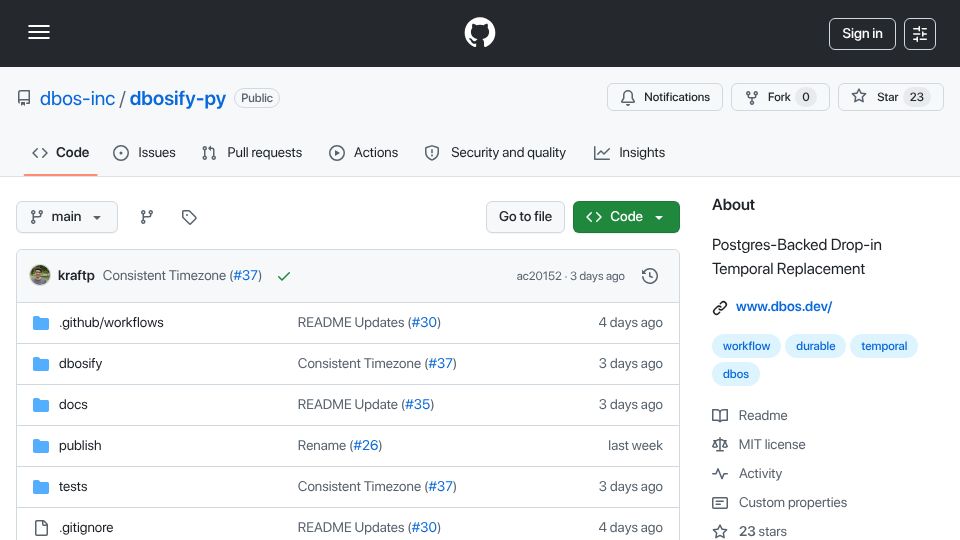The width and height of the screenshot is (960, 540).
Task: Open the docs folder
Action: tap(73, 405)
